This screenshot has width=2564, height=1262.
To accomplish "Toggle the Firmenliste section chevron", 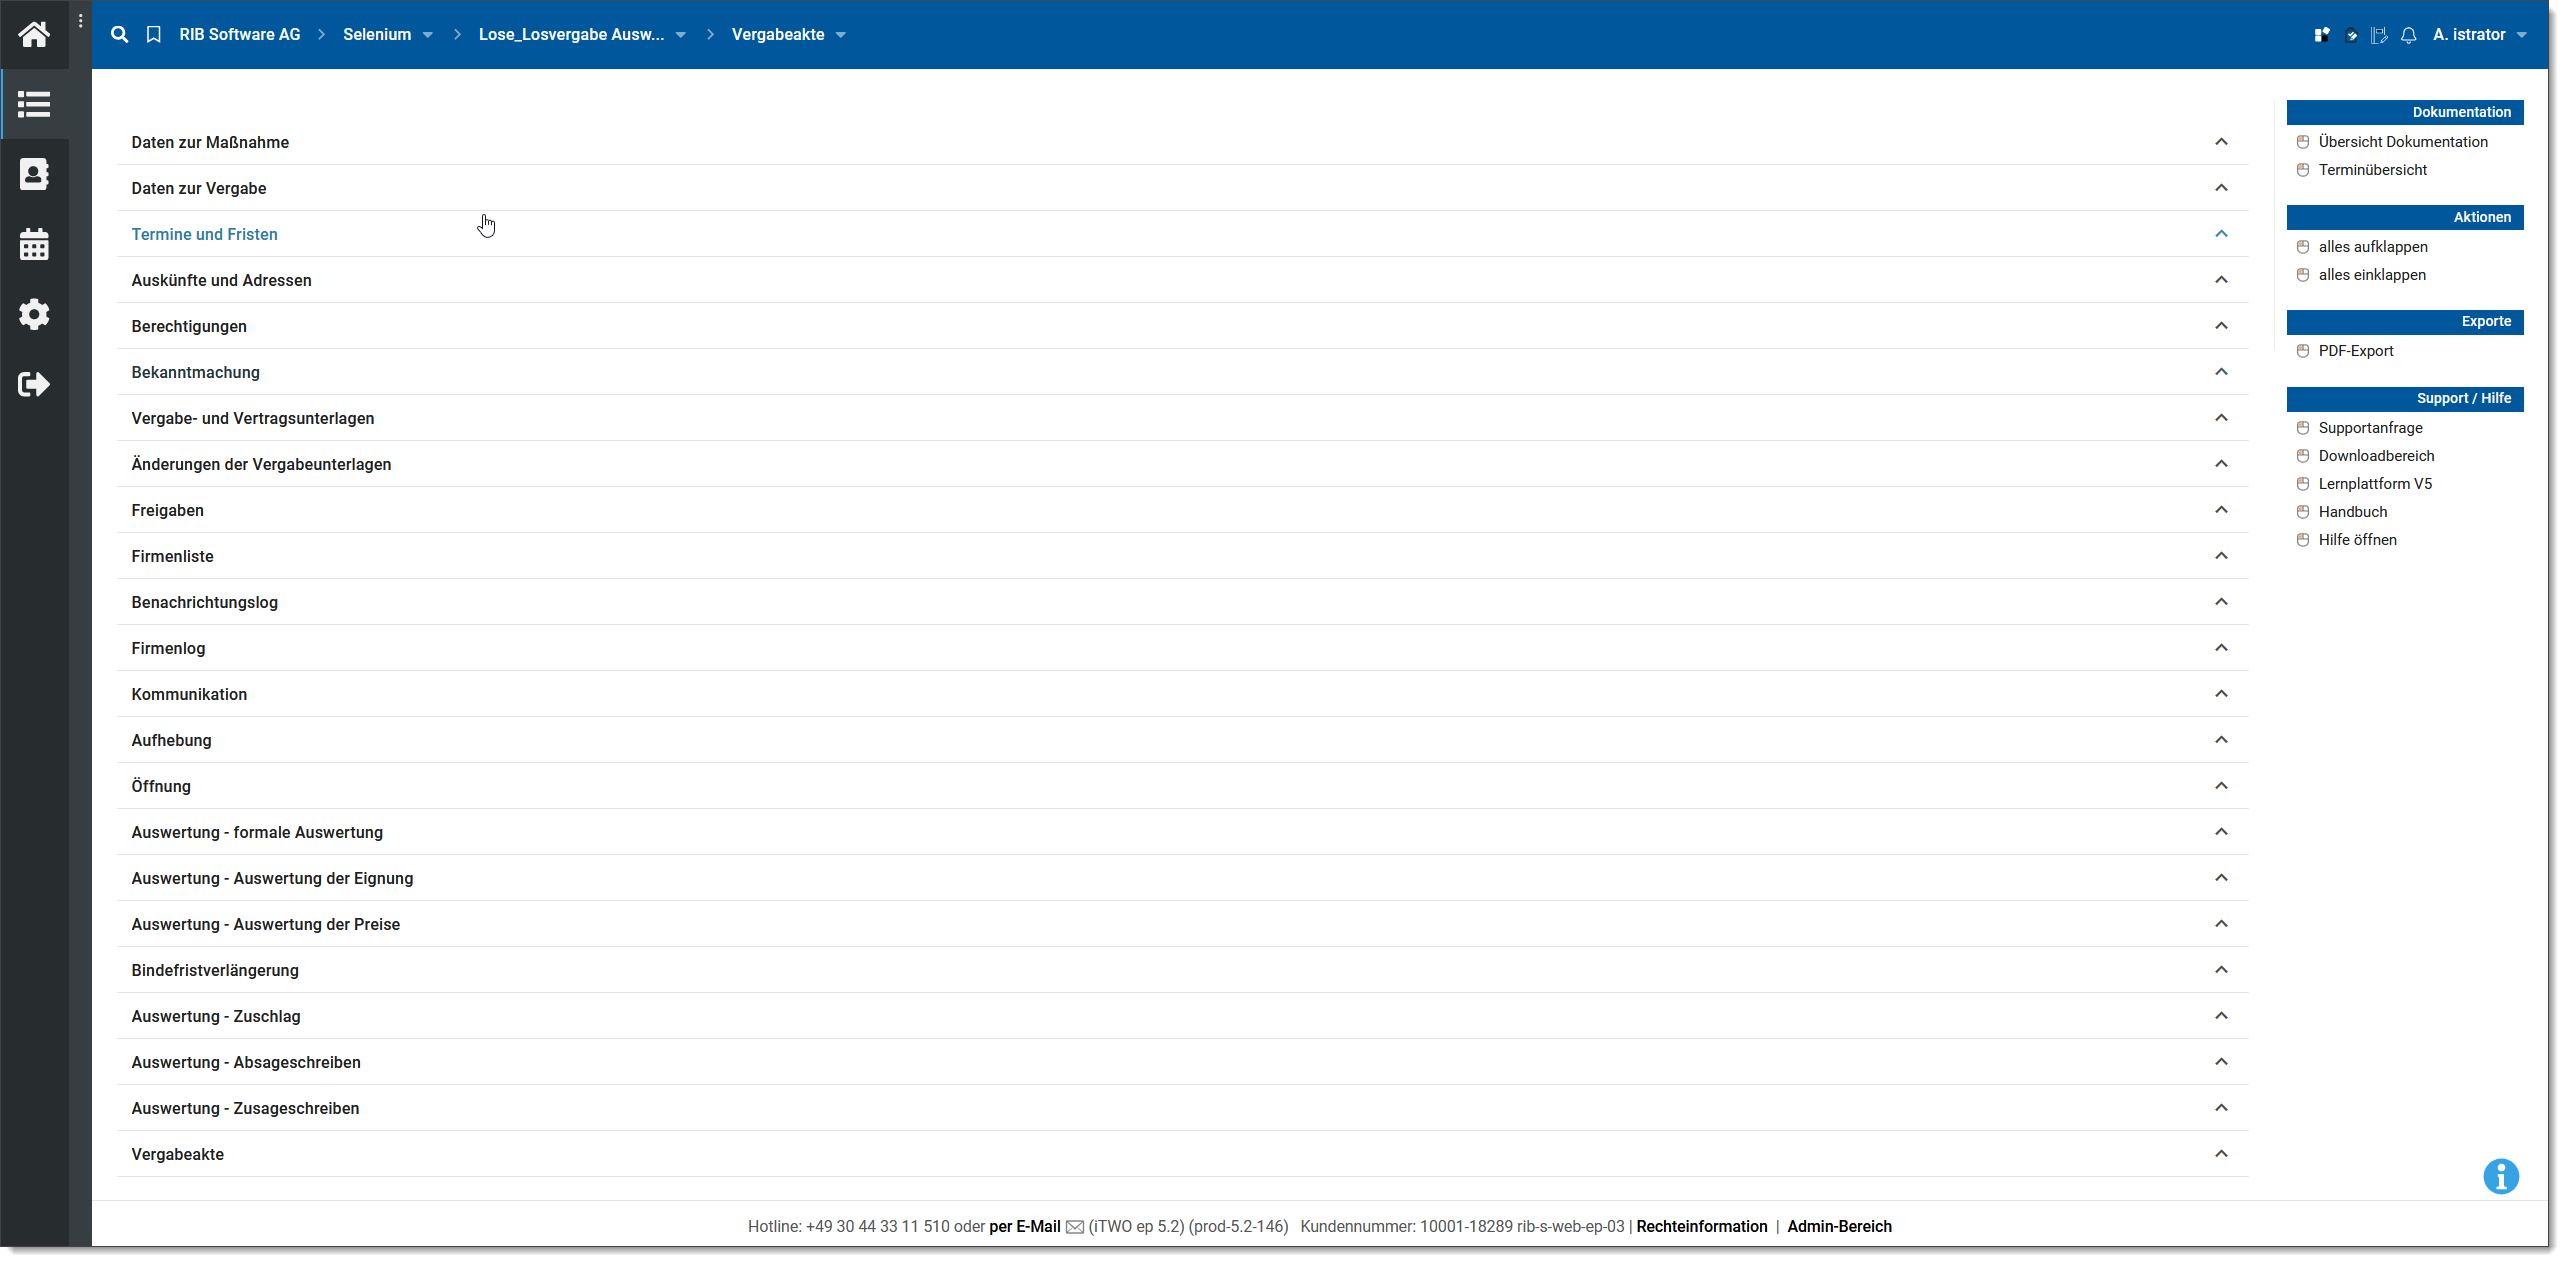I will point(2221,556).
